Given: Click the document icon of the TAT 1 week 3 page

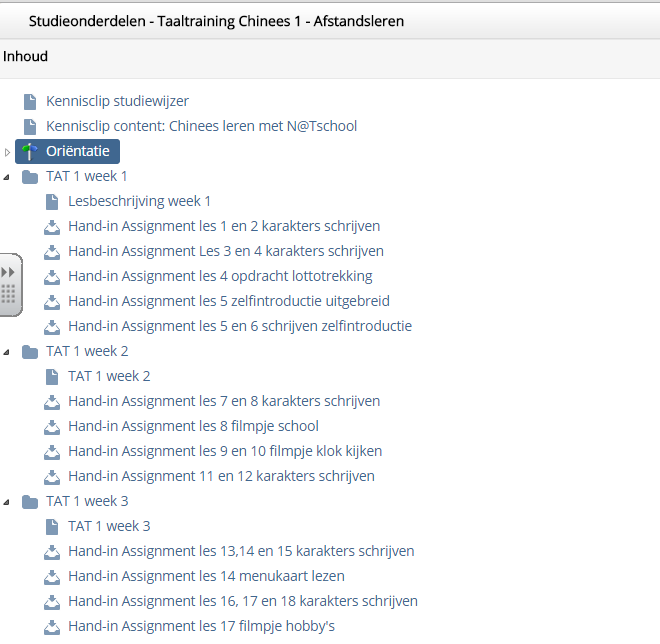Looking at the screenshot, I should pyautogui.click(x=52, y=527).
